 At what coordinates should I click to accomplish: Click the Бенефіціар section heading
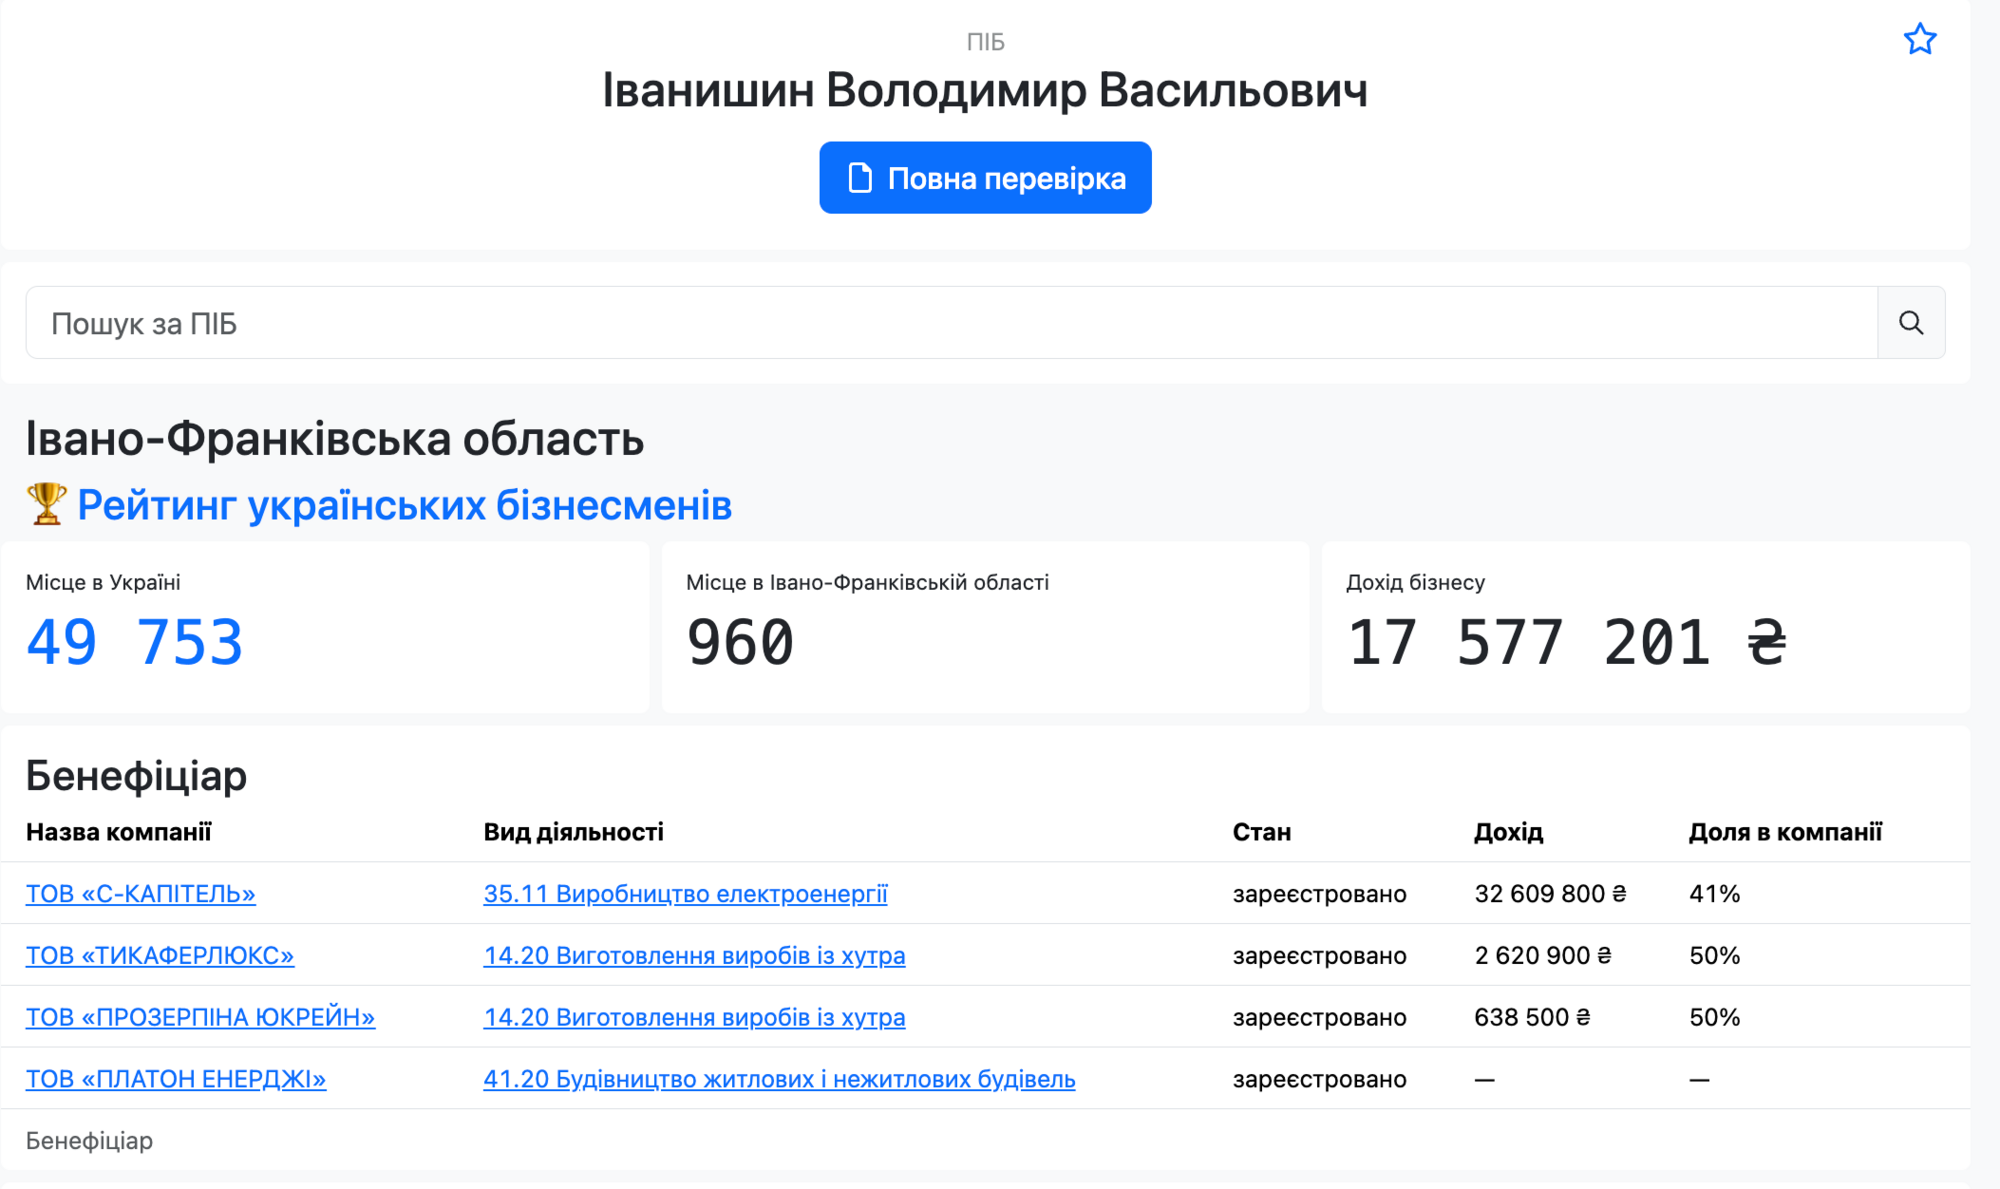[x=136, y=776]
